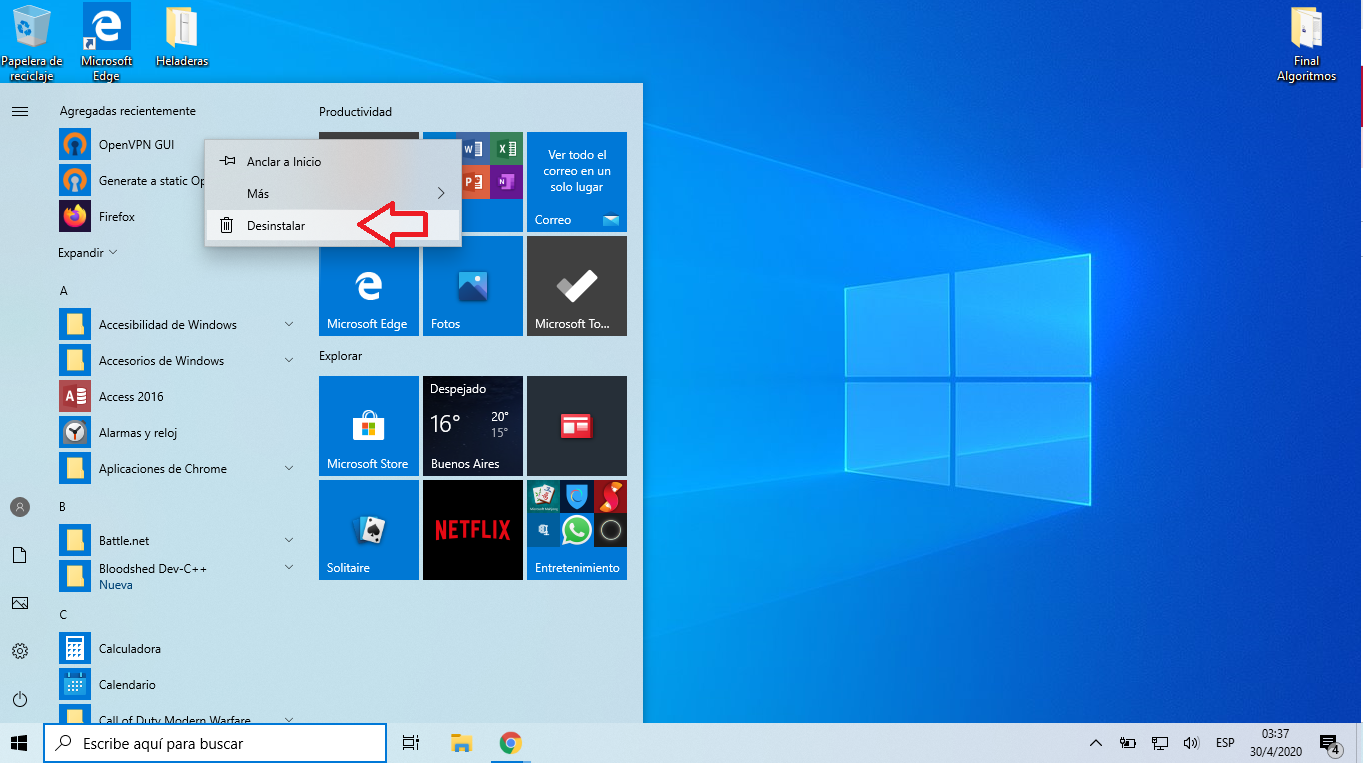Screen dimensions: 1363x763
Task: Open the Microsoft Store tile
Action: click(x=369, y=426)
